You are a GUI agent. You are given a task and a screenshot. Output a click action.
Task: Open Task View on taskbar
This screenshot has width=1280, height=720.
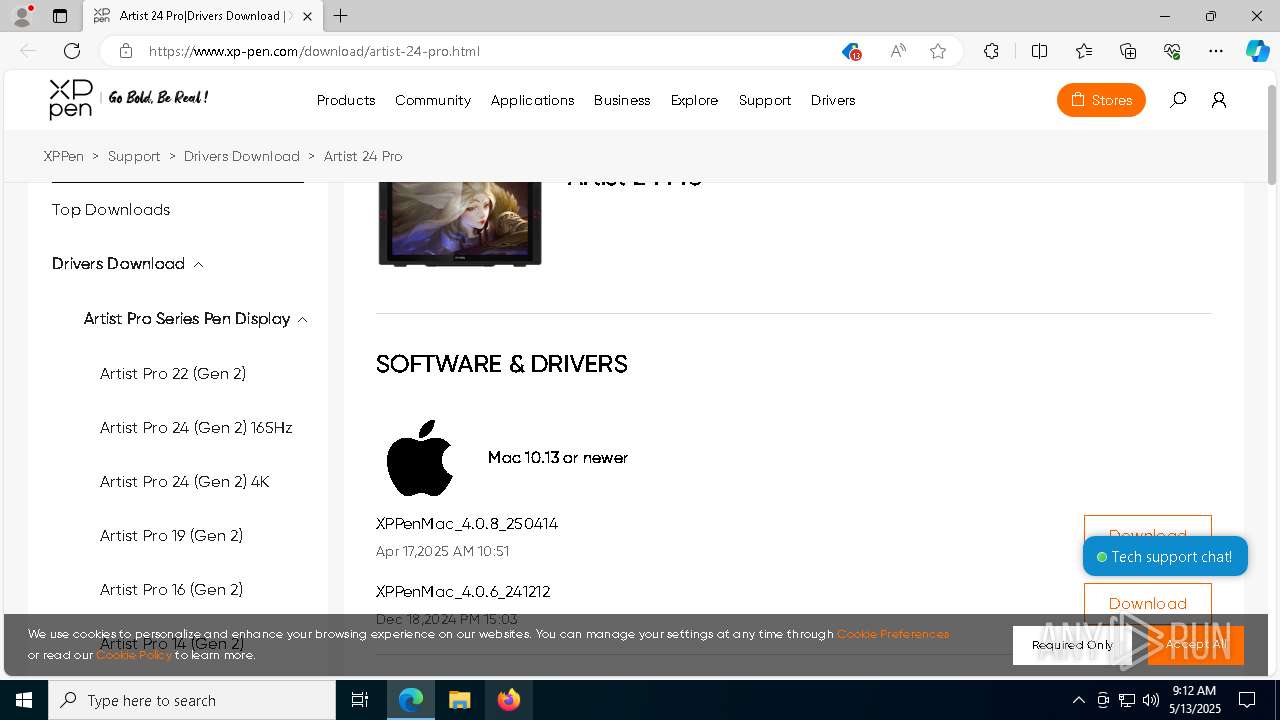(360, 700)
